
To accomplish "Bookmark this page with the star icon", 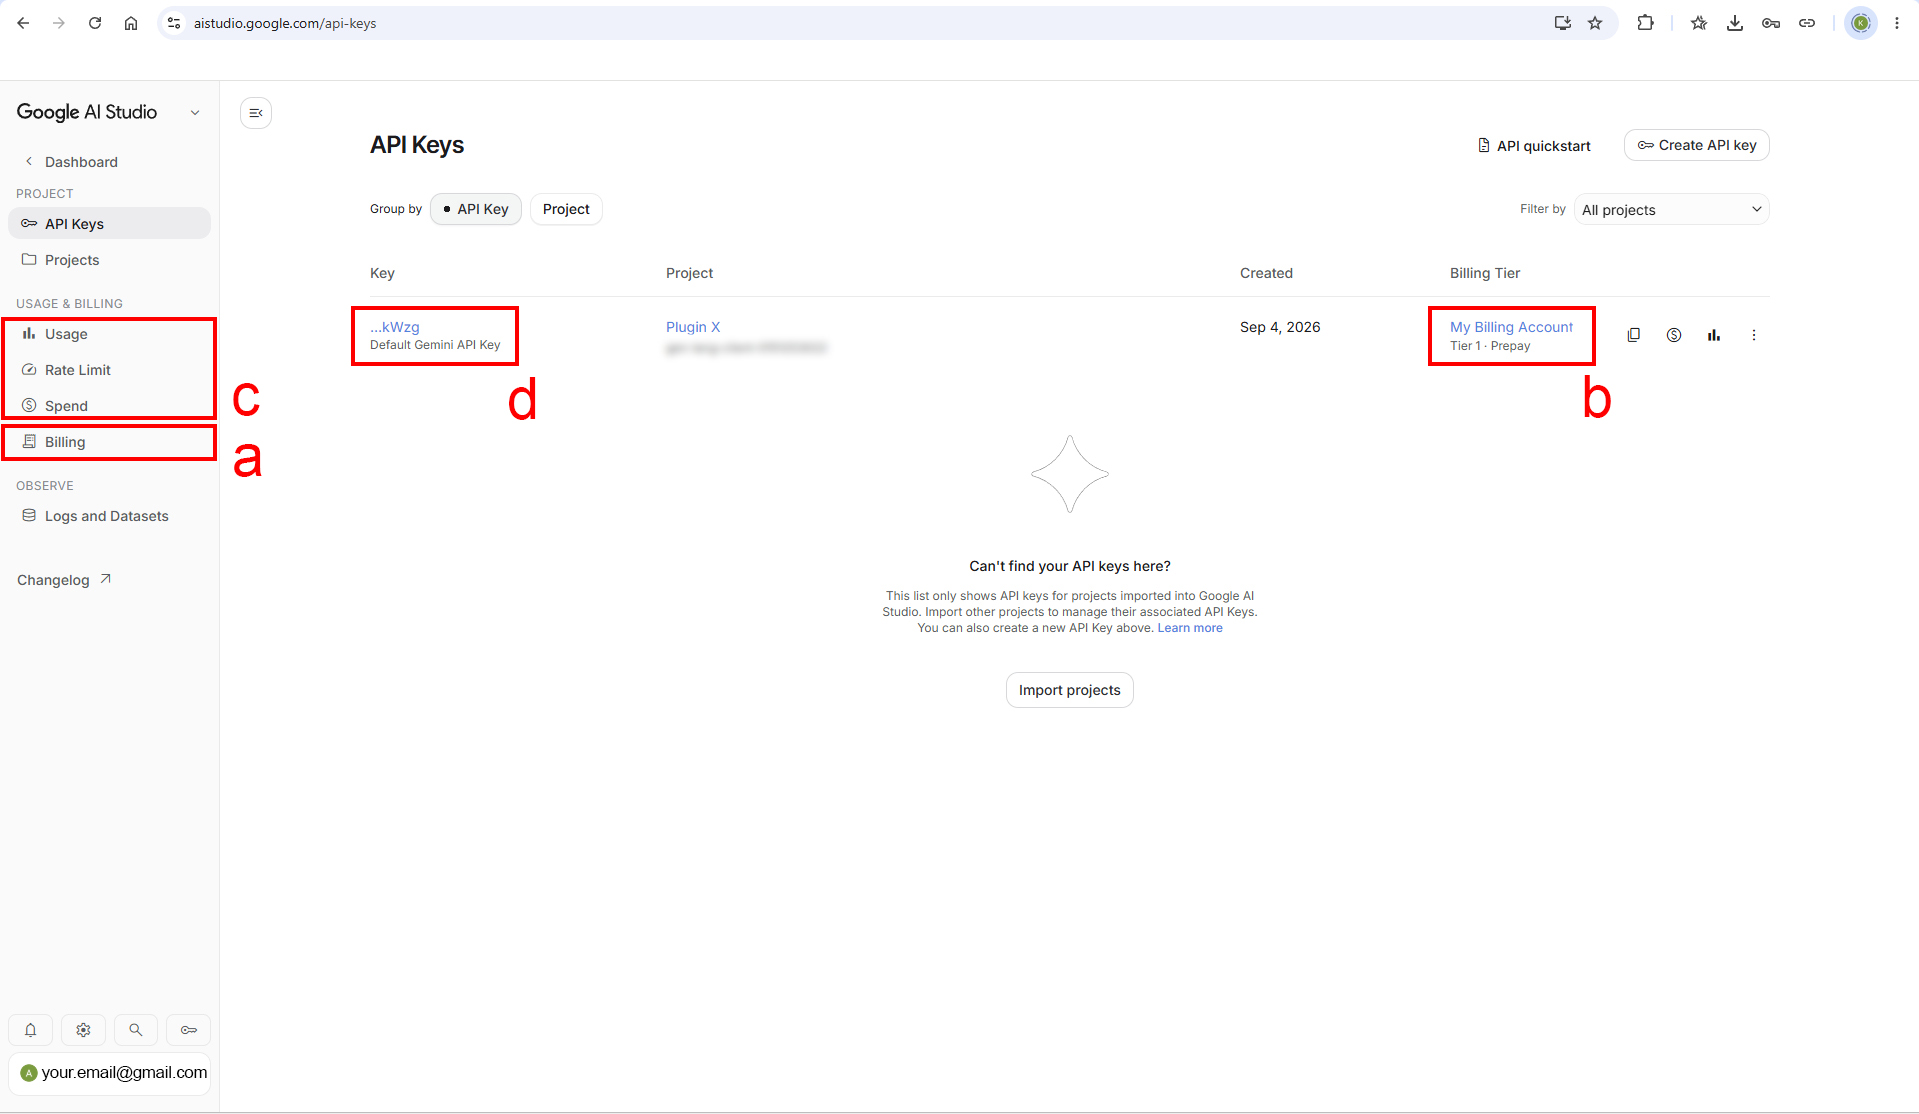I will [x=1595, y=23].
